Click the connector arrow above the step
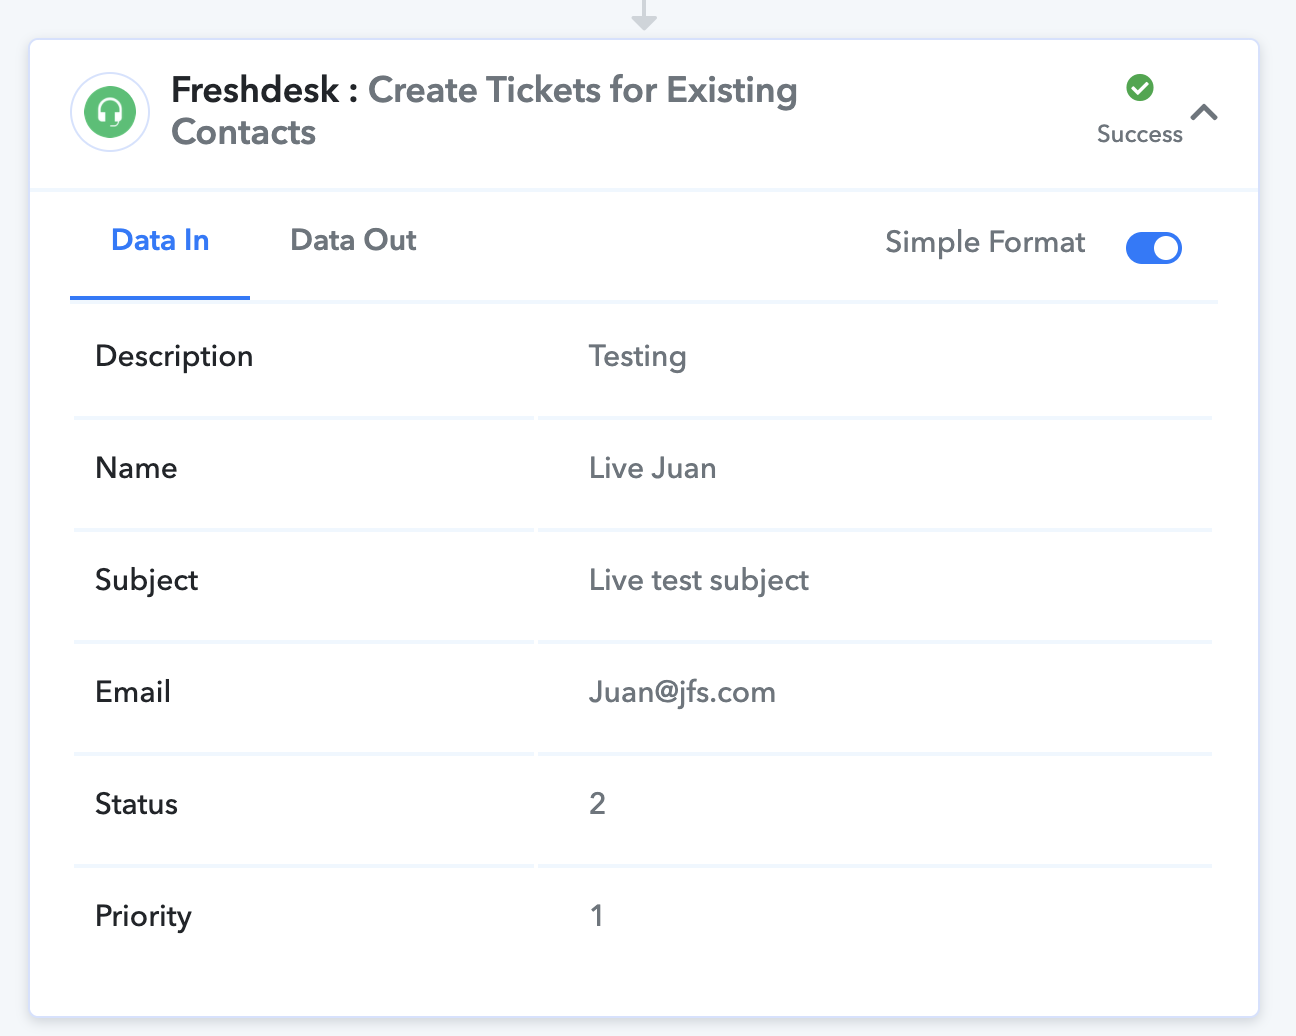This screenshot has width=1296, height=1036. 645,15
